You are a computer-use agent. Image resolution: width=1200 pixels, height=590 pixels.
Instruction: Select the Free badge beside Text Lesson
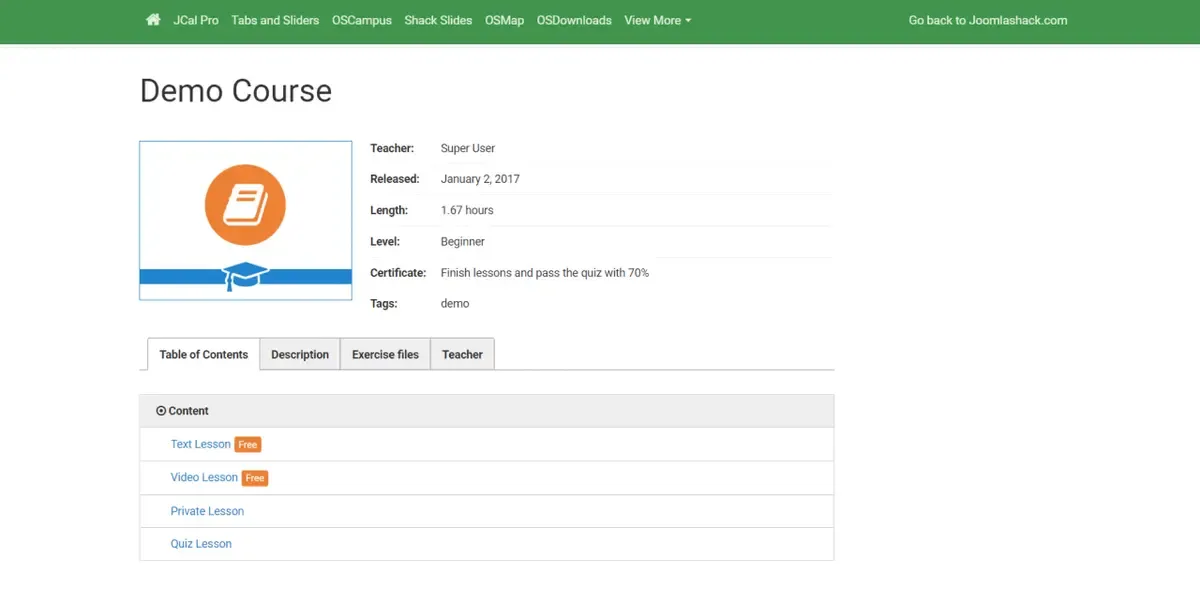[248, 445]
